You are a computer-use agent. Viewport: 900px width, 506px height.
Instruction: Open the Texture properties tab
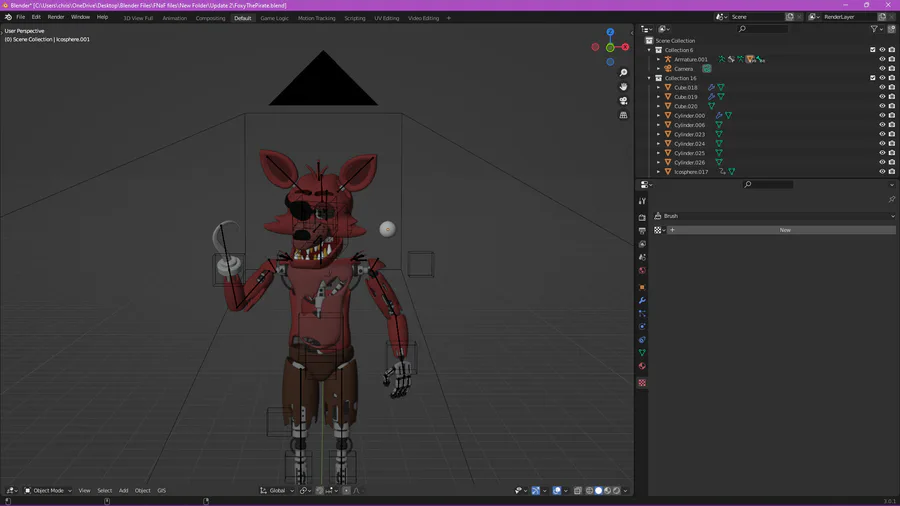click(x=642, y=383)
